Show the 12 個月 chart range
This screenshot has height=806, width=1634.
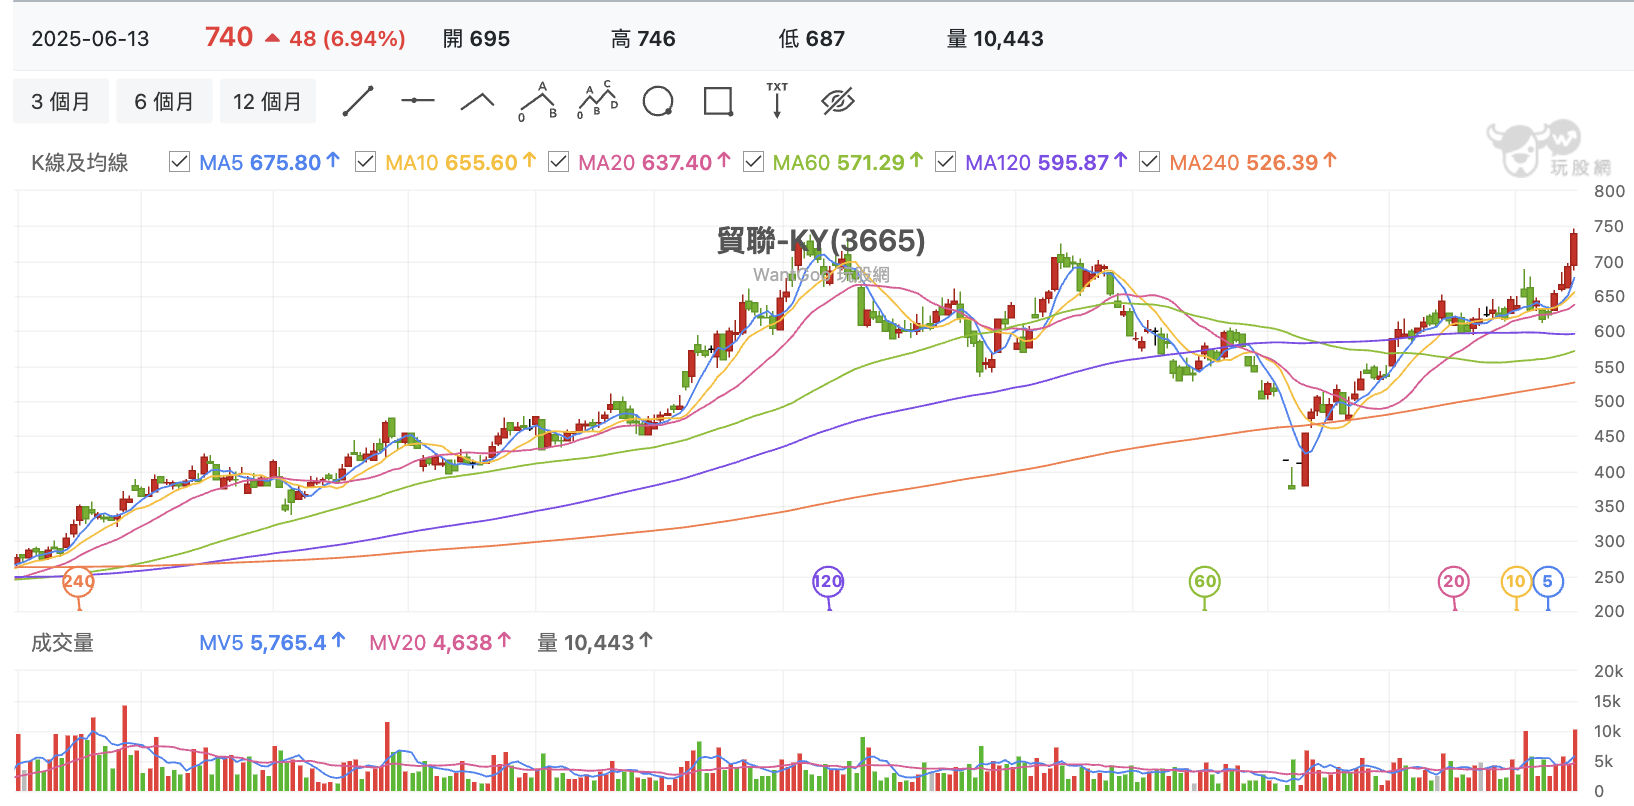tap(267, 101)
